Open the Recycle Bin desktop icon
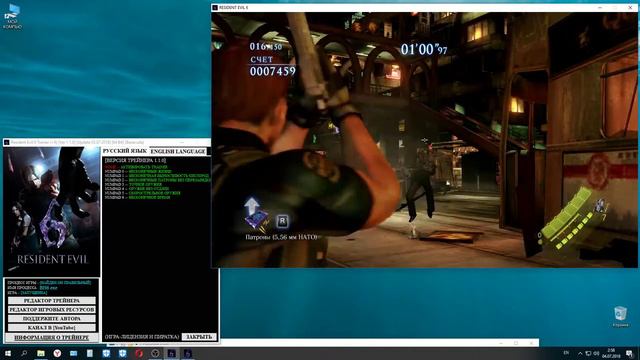640x360 pixels. [x=620, y=317]
